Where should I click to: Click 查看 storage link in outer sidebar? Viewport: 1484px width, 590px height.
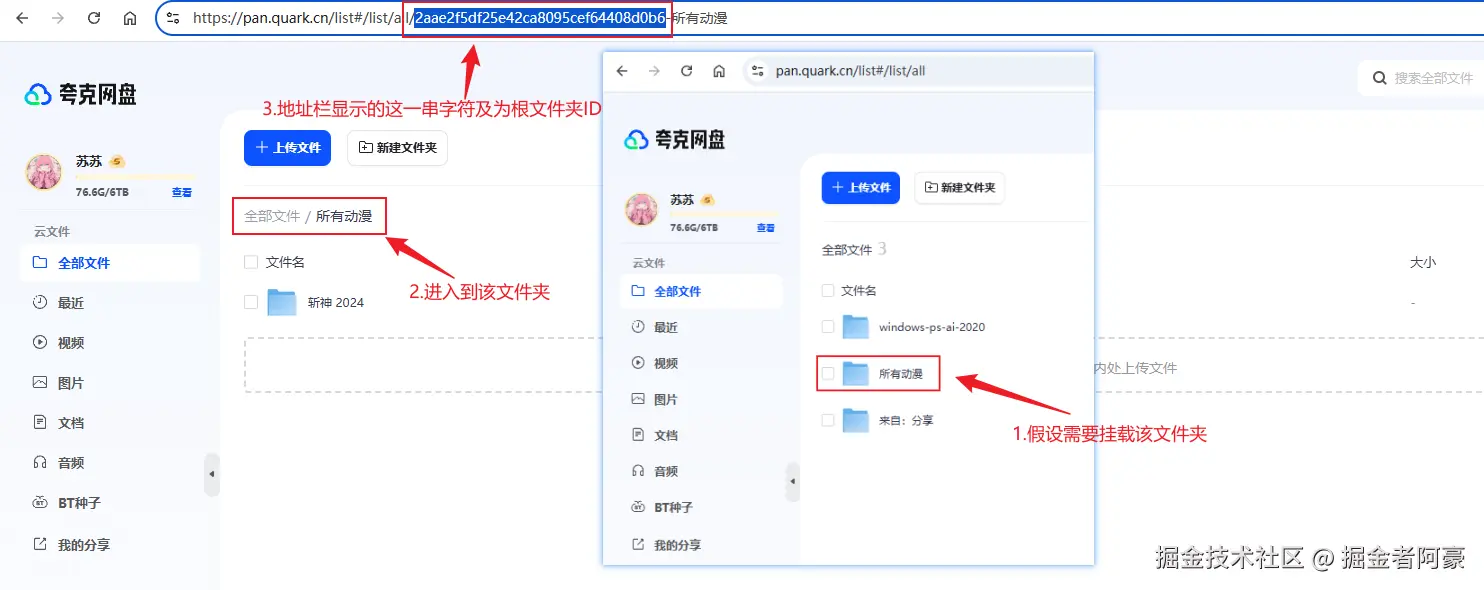click(x=182, y=192)
